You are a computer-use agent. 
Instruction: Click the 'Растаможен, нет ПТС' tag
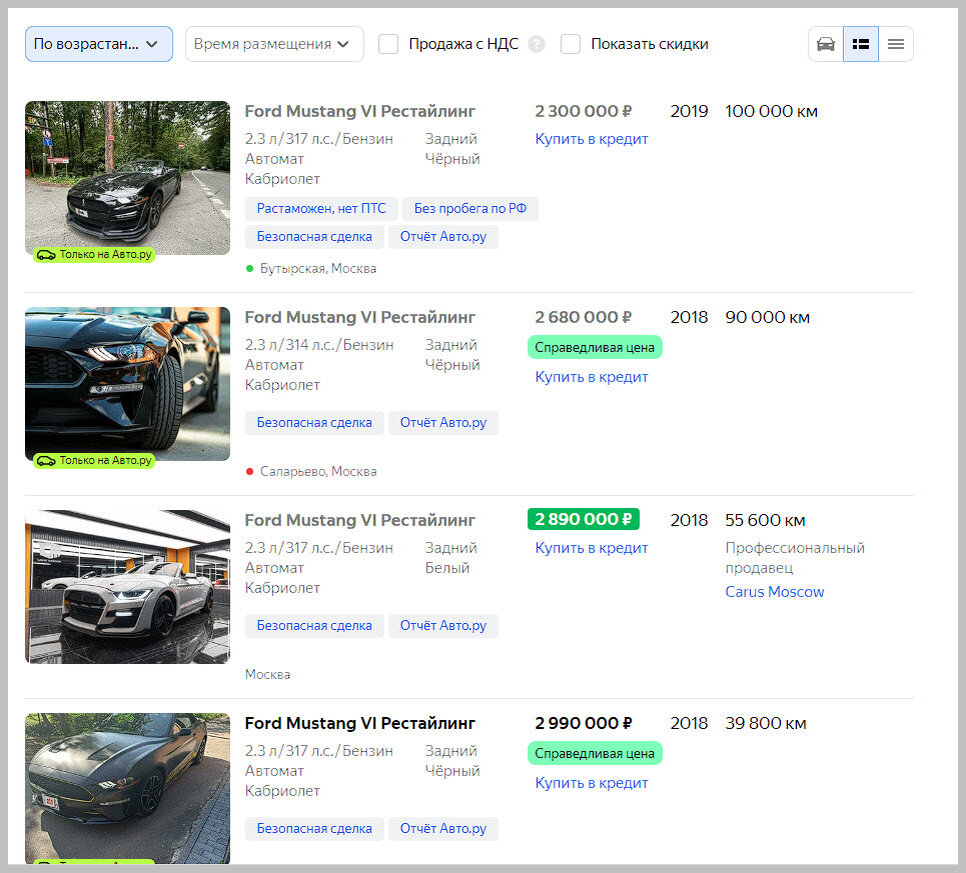pyautogui.click(x=321, y=209)
